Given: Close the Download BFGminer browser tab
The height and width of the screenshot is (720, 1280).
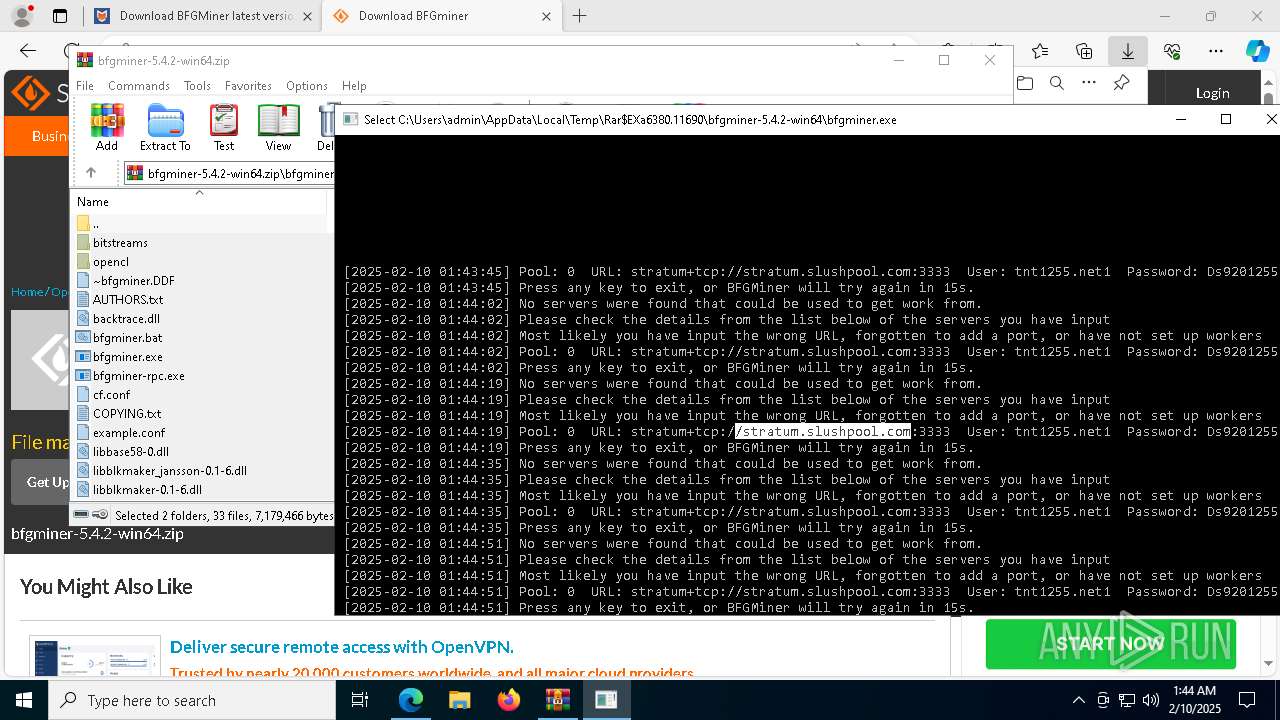Looking at the screenshot, I should tap(546, 16).
